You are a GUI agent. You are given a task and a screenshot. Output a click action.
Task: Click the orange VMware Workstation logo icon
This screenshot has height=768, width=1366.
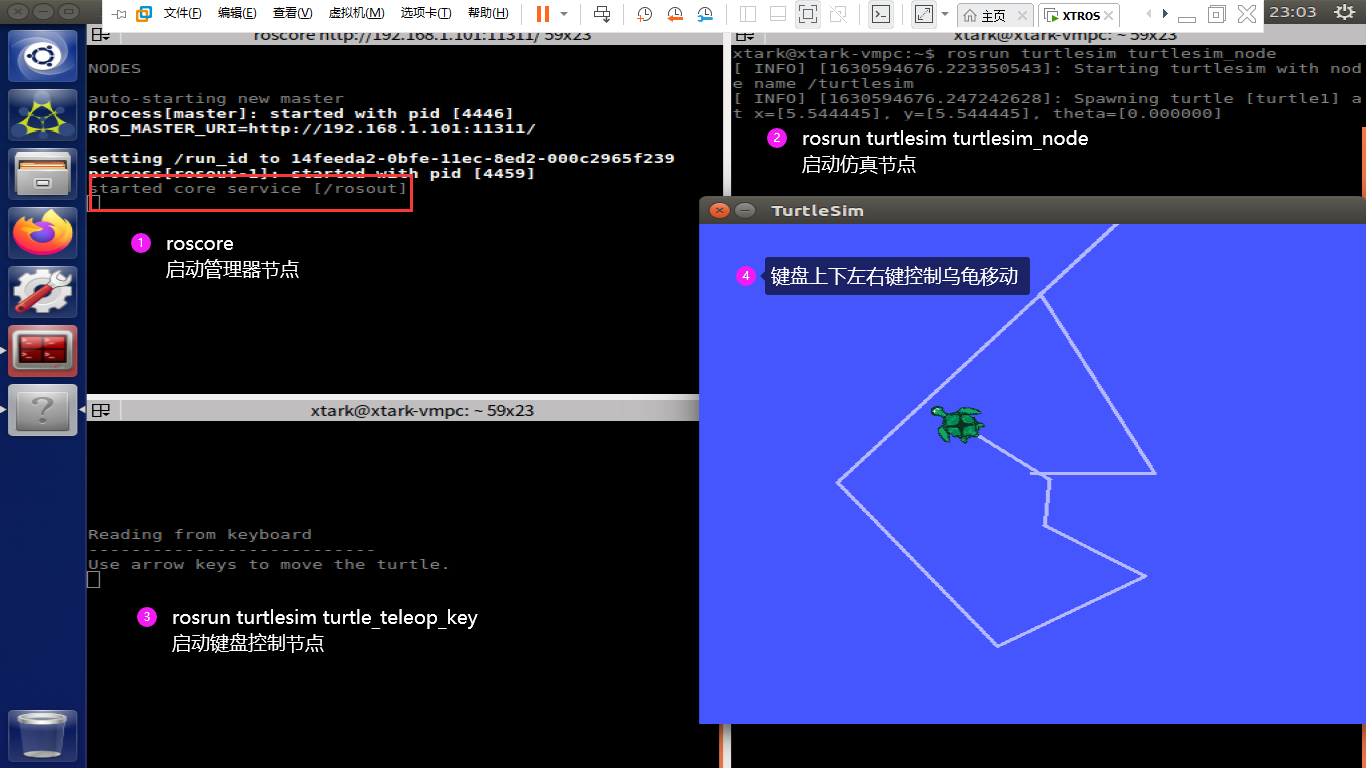(x=144, y=14)
